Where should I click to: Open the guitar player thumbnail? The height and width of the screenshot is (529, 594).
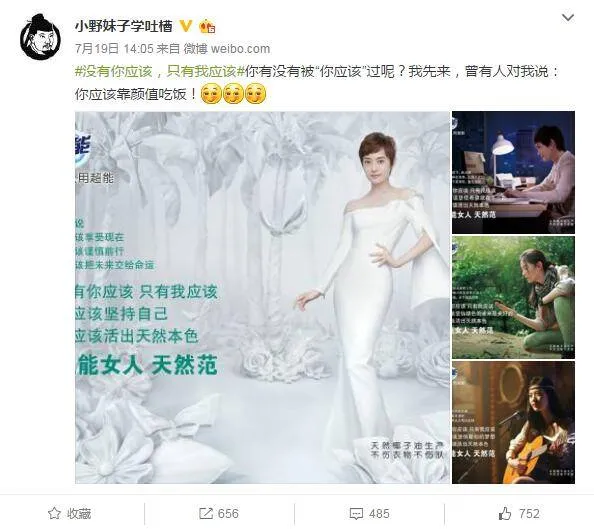tap(513, 423)
